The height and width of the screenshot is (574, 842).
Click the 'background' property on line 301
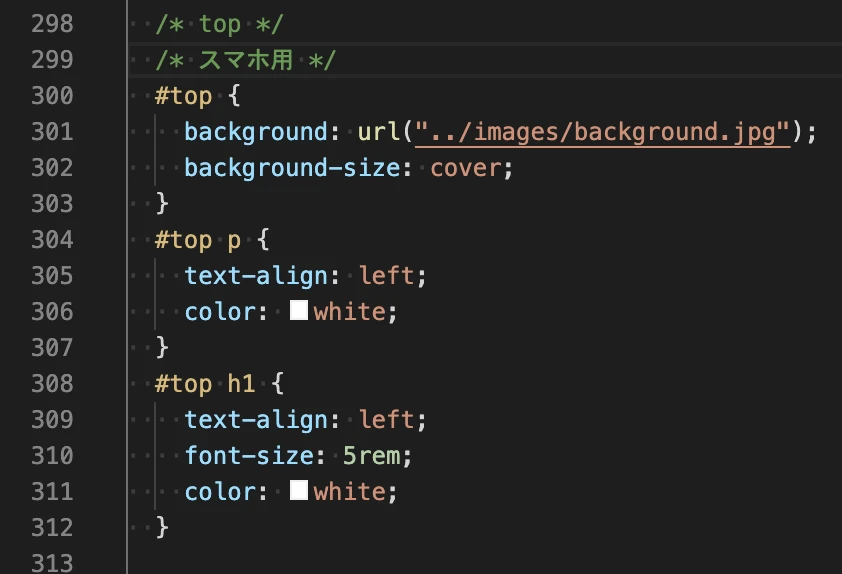click(x=256, y=132)
